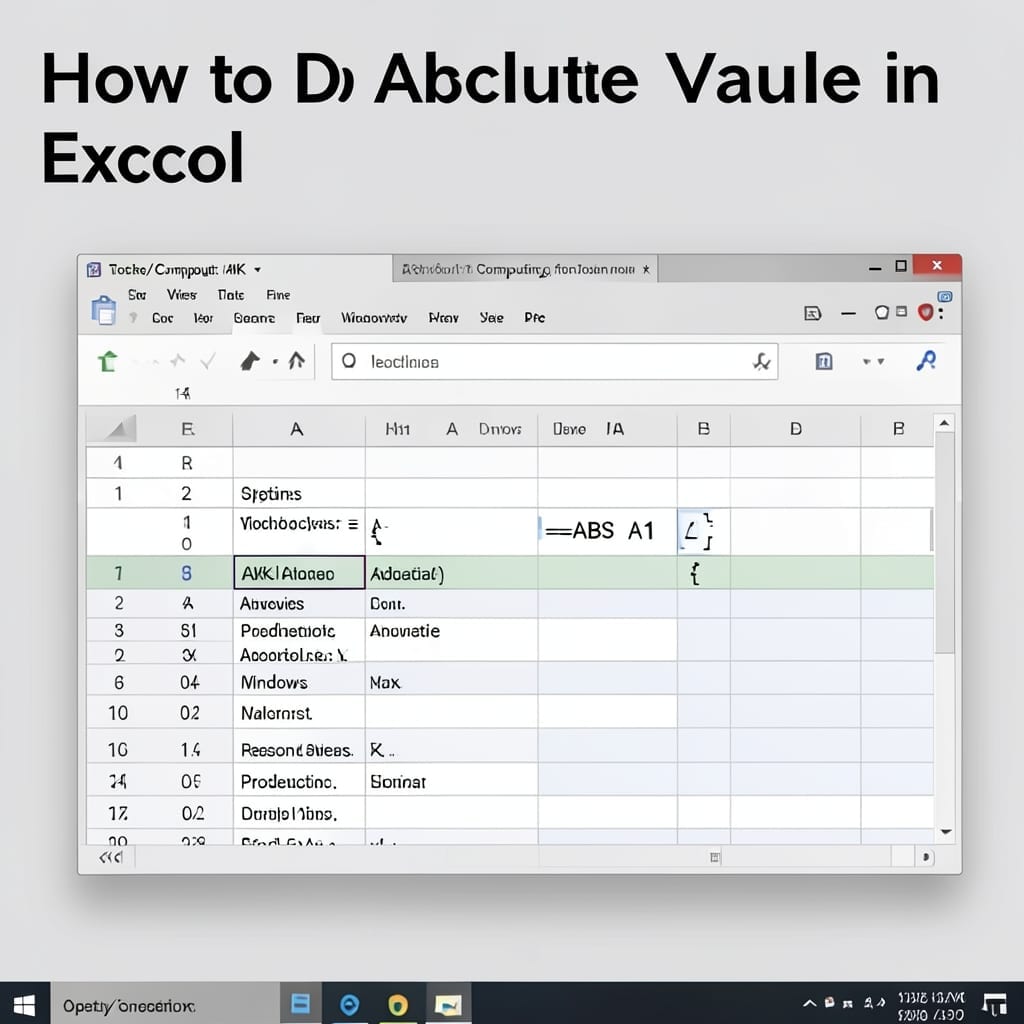1024x1024 pixels.
Task: Switch to the Computing document tab
Action: (525, 269)
